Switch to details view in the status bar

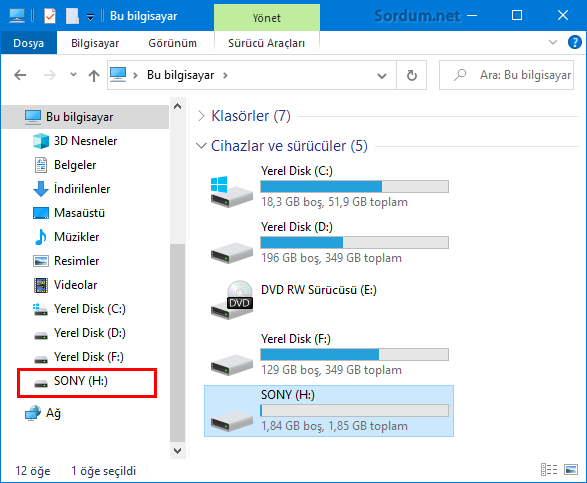(x=549, y=469)
